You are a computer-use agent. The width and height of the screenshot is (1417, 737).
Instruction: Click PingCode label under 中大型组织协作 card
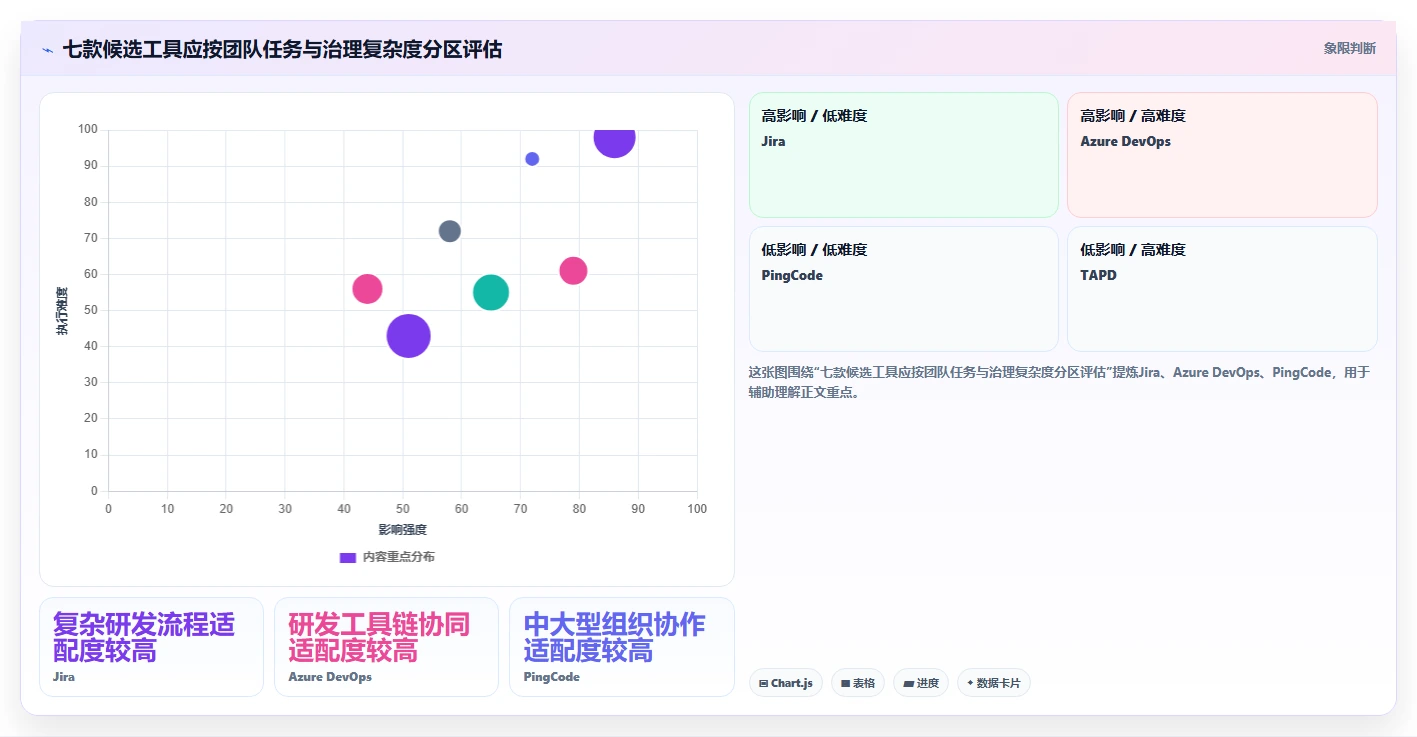[551, 677]
